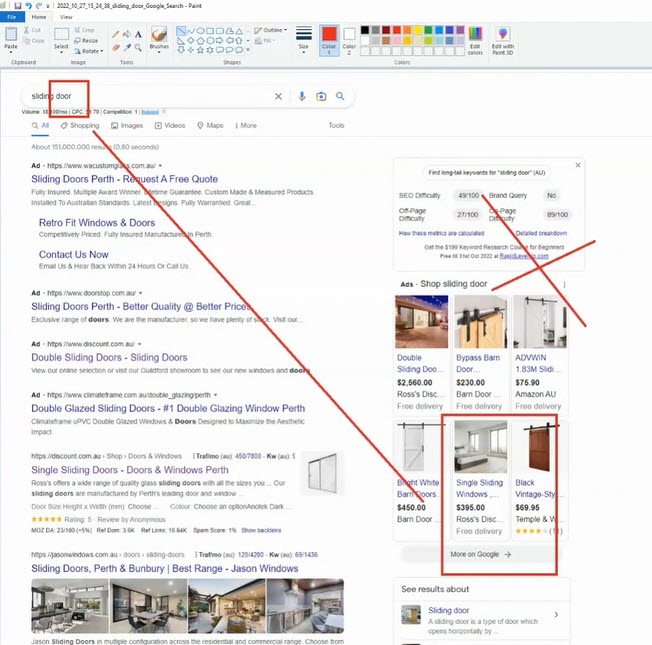Select the Triangle shape
The width and height of the screenshot is (652, 645).
coord(239,31)
